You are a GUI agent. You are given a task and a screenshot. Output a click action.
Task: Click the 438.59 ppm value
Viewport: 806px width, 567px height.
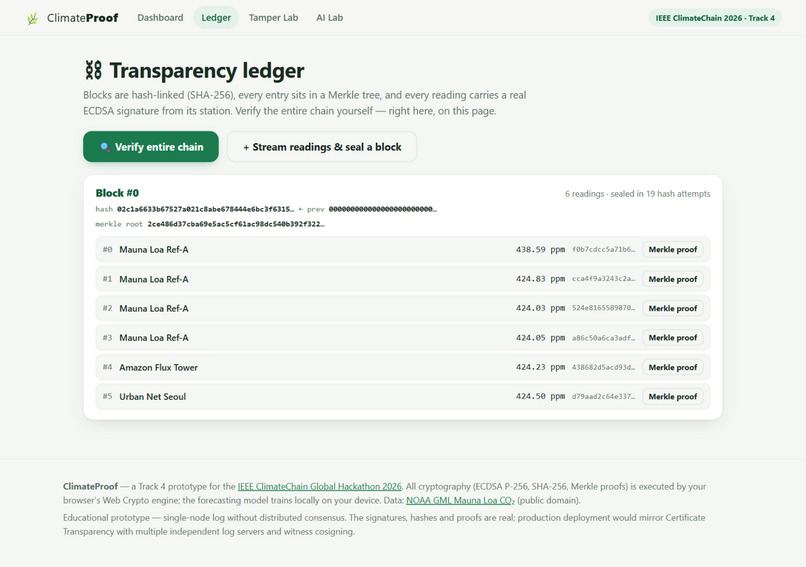coord(540,249)
